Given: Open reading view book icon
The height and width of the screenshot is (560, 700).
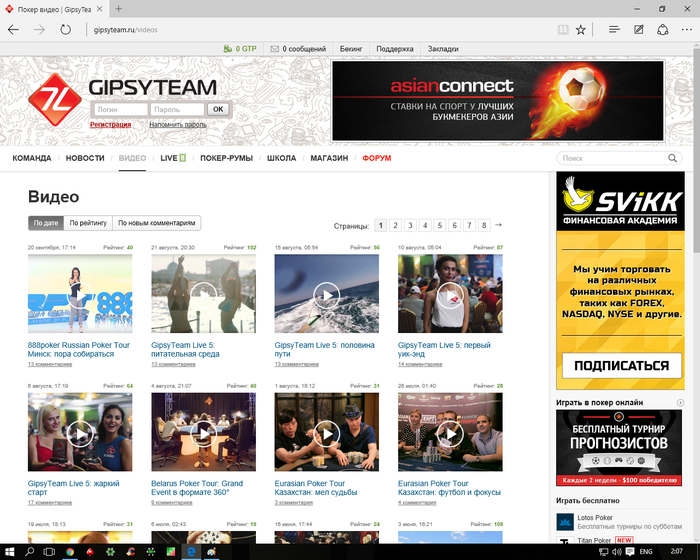Looking at the screenshot, I should pos(563,30).
